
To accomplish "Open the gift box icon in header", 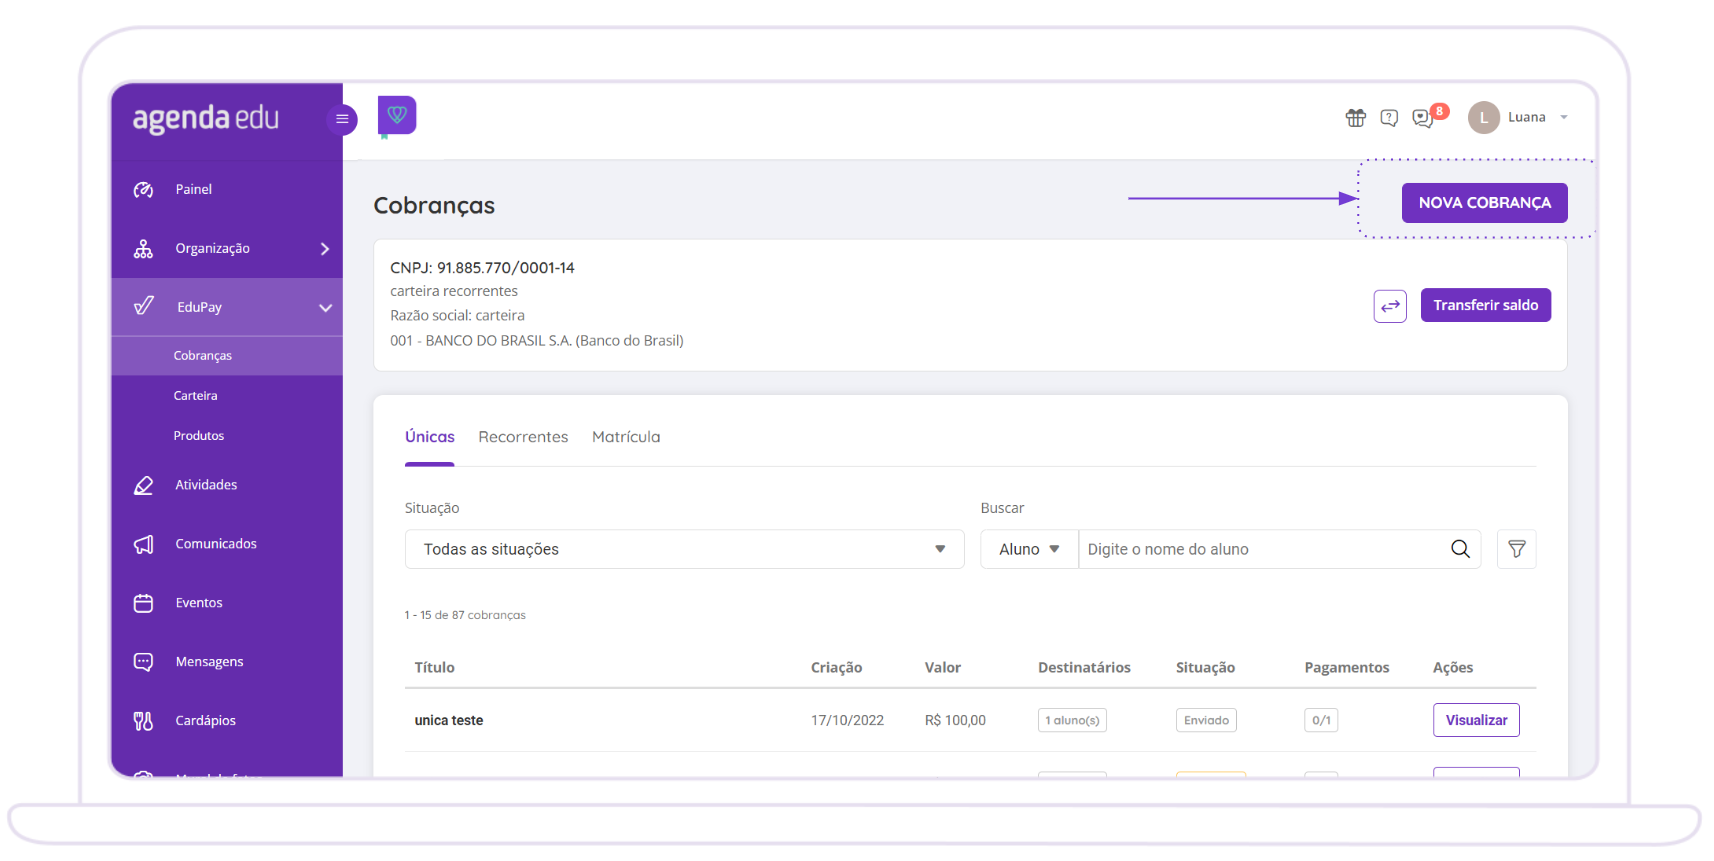I will [1355, 118].
